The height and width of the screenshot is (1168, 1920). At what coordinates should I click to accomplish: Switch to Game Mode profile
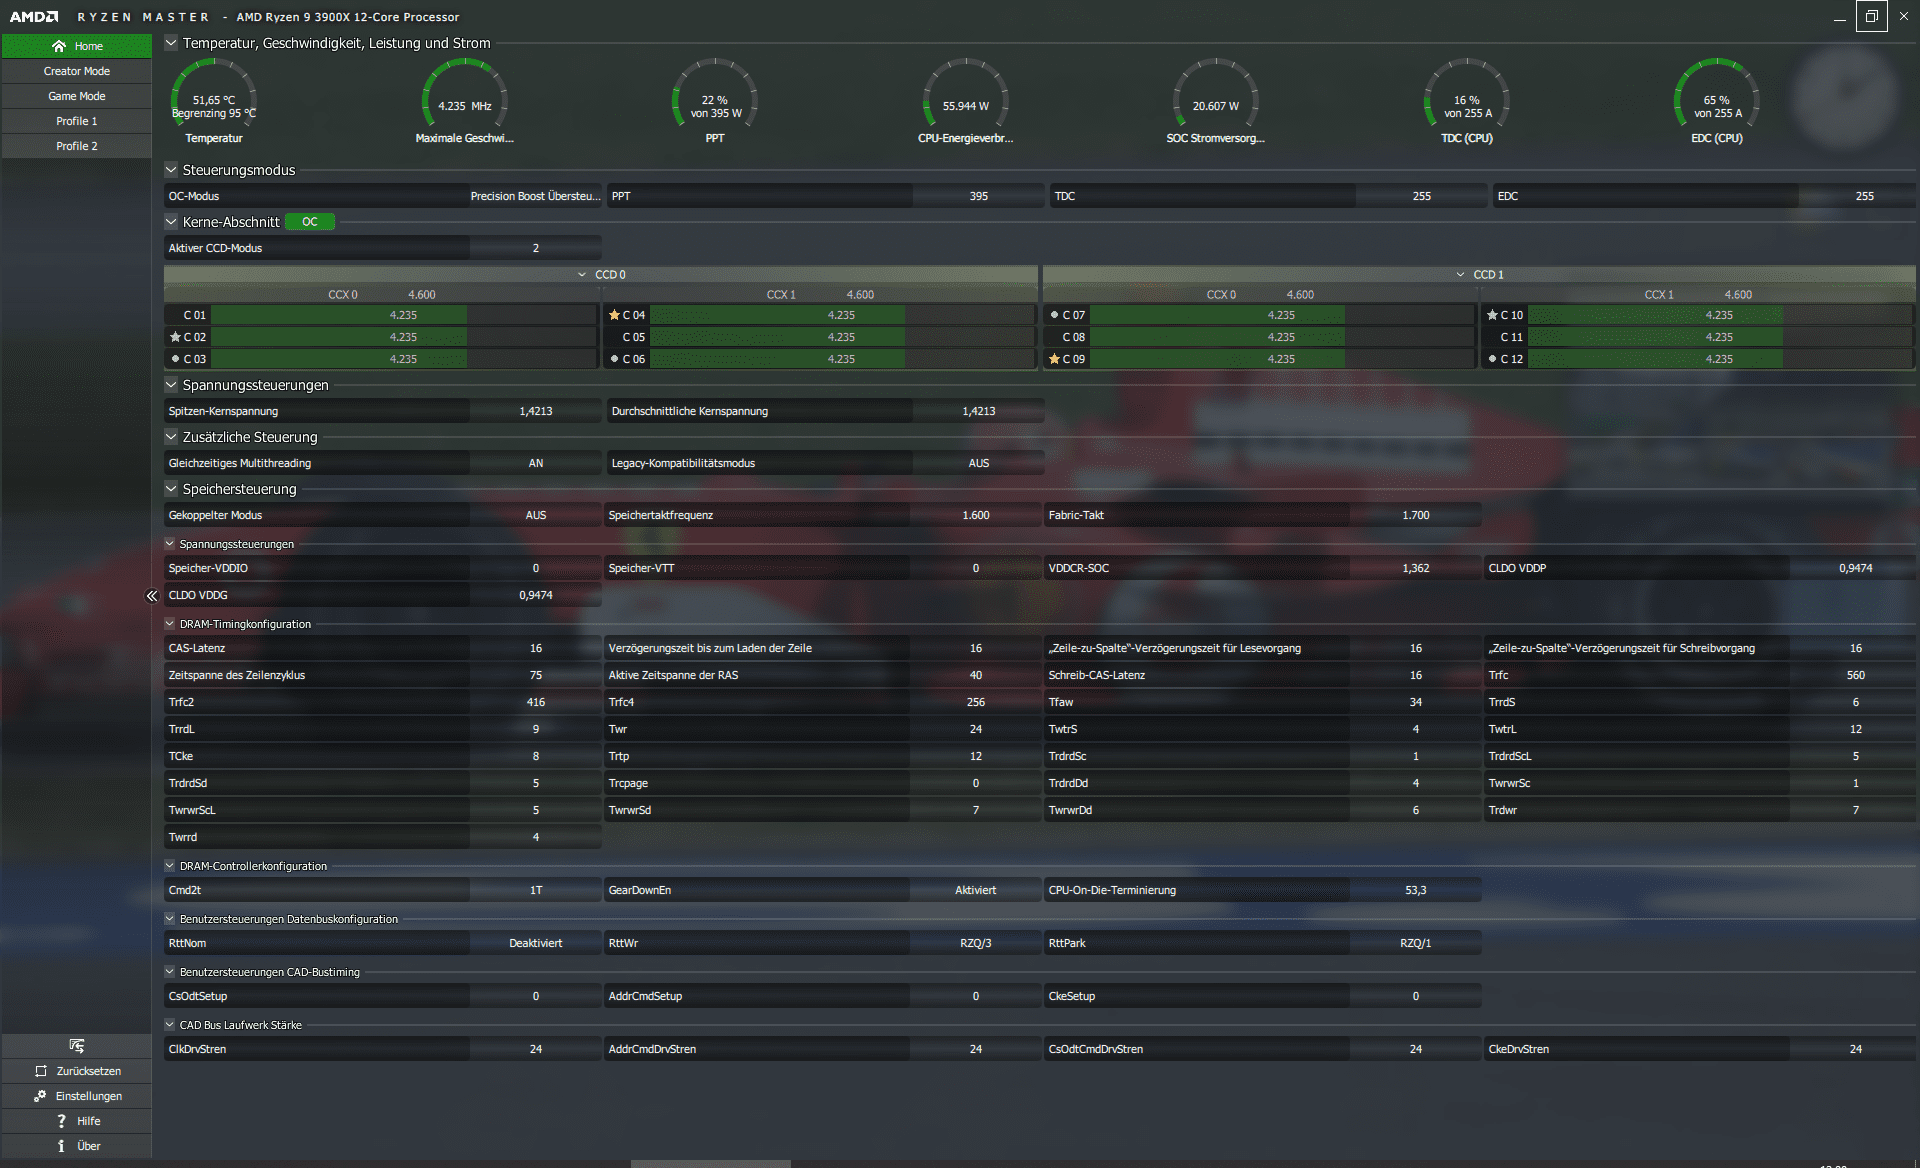pyautogui.click(x=77, y=96)
